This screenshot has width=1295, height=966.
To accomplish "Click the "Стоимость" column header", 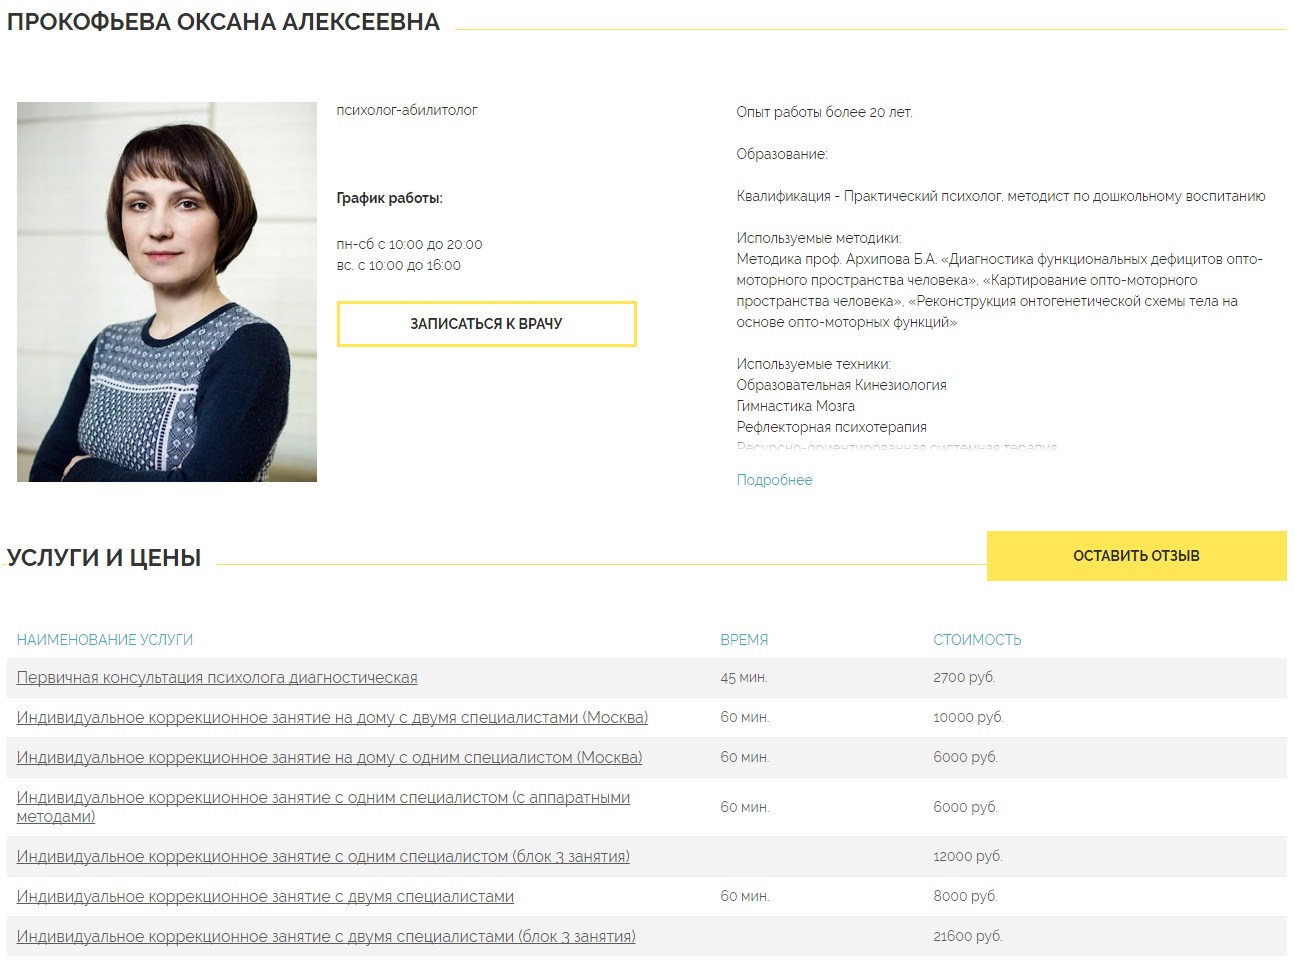I will click(x=977, y=640).
